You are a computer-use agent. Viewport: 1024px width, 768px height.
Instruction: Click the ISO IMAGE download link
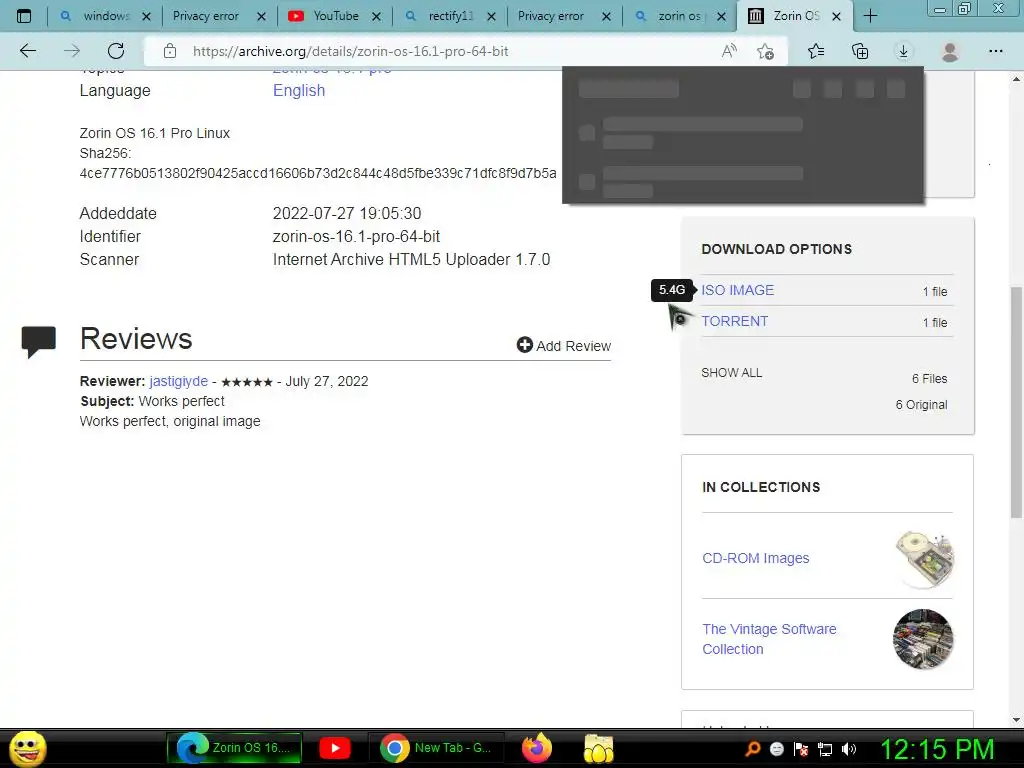tap(737, 290)
